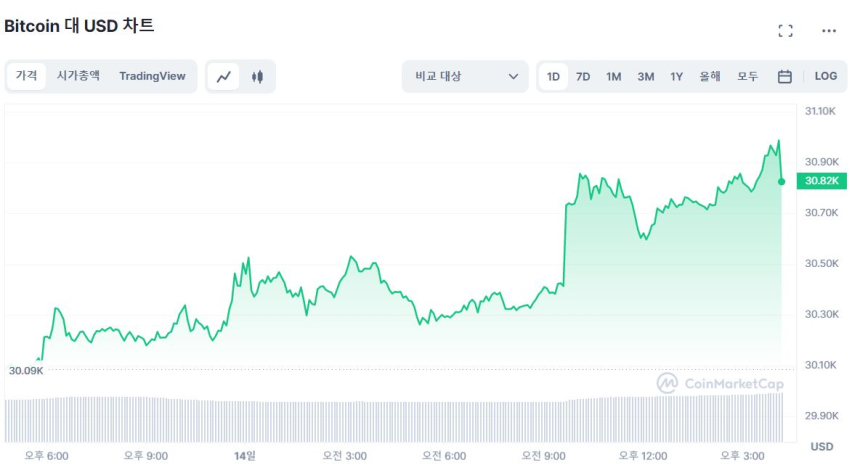Screen dimensions: 860x465
Task: Click the green 30.82K current price label
Action: coord(816,181)
